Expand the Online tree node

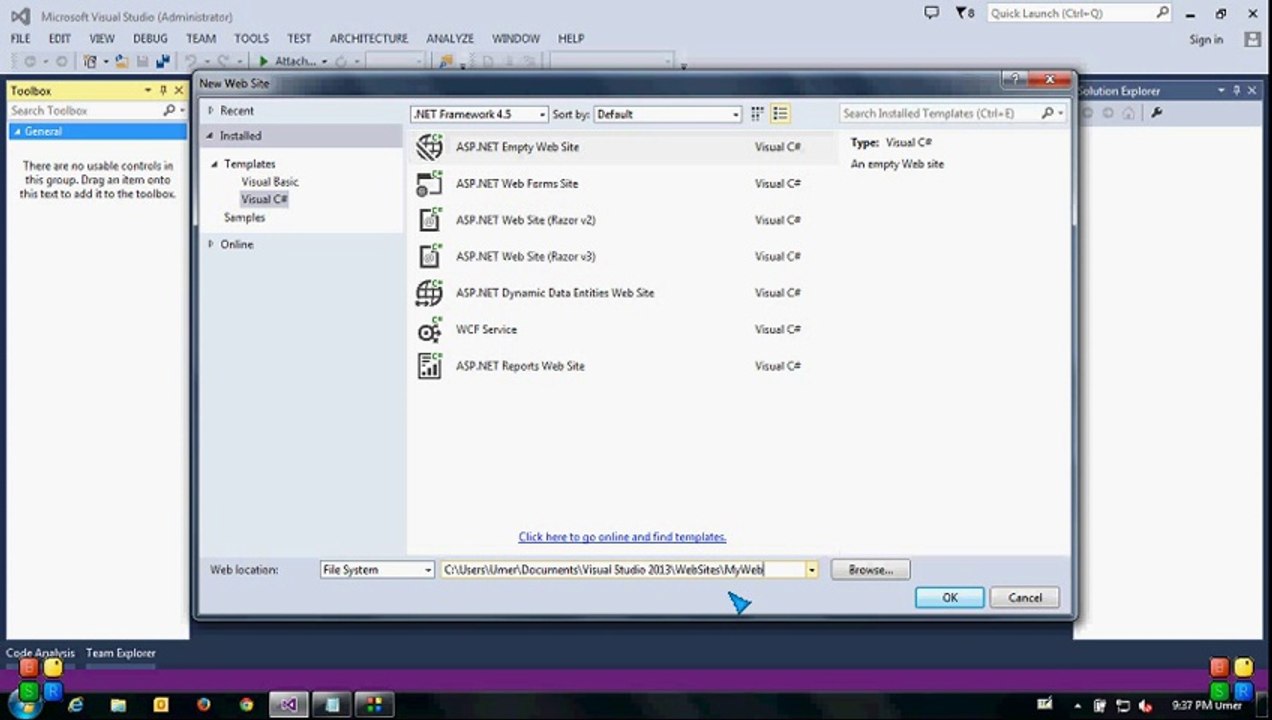click(x=210, y=244)
